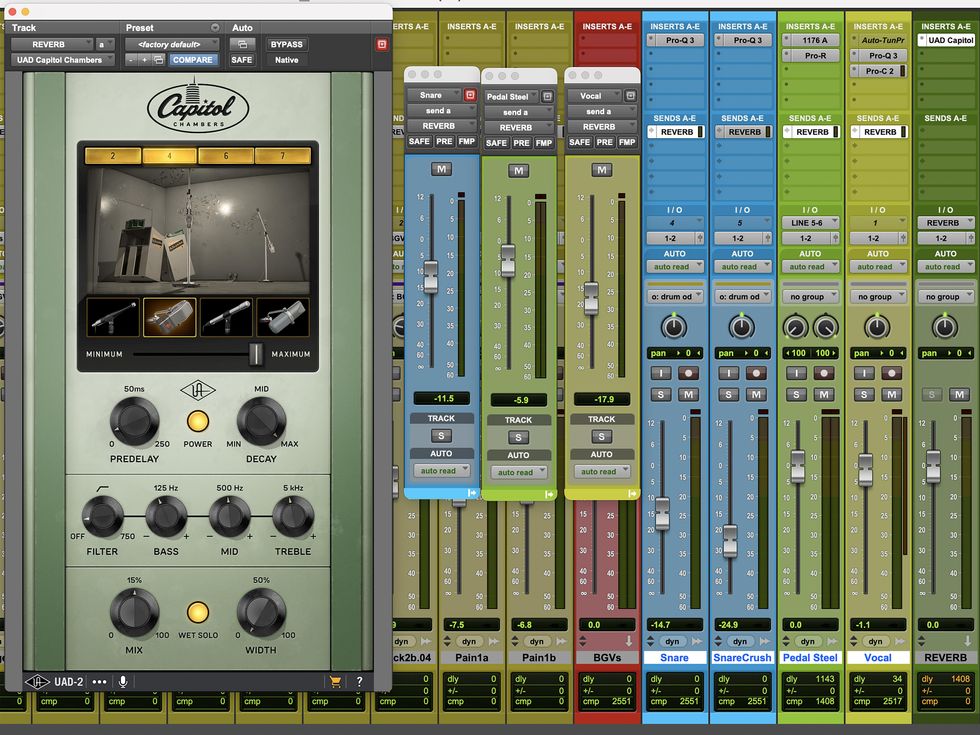
Task: Click the Snare send level fader
Action: 431,277
